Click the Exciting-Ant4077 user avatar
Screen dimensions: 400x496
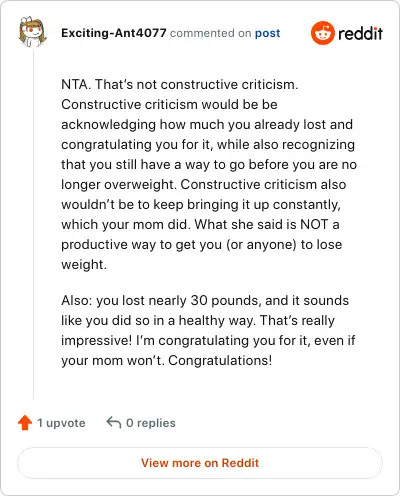coord(32,32)
